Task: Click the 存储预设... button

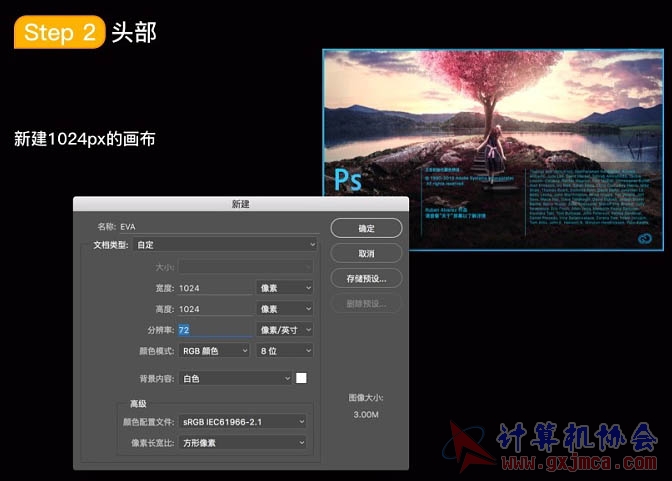Action: click(x=366, y=279)
